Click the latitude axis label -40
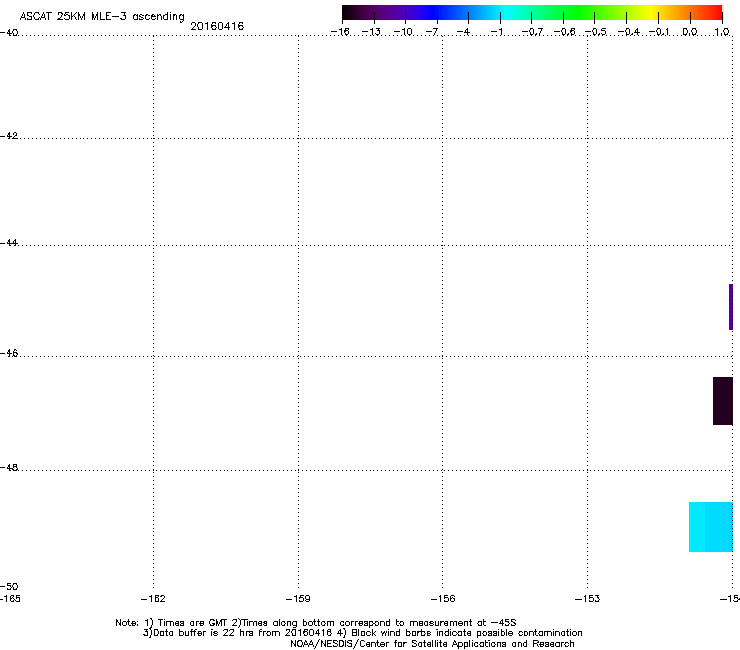The height and width of the screenshot is (650, 740). click(9, 33)
